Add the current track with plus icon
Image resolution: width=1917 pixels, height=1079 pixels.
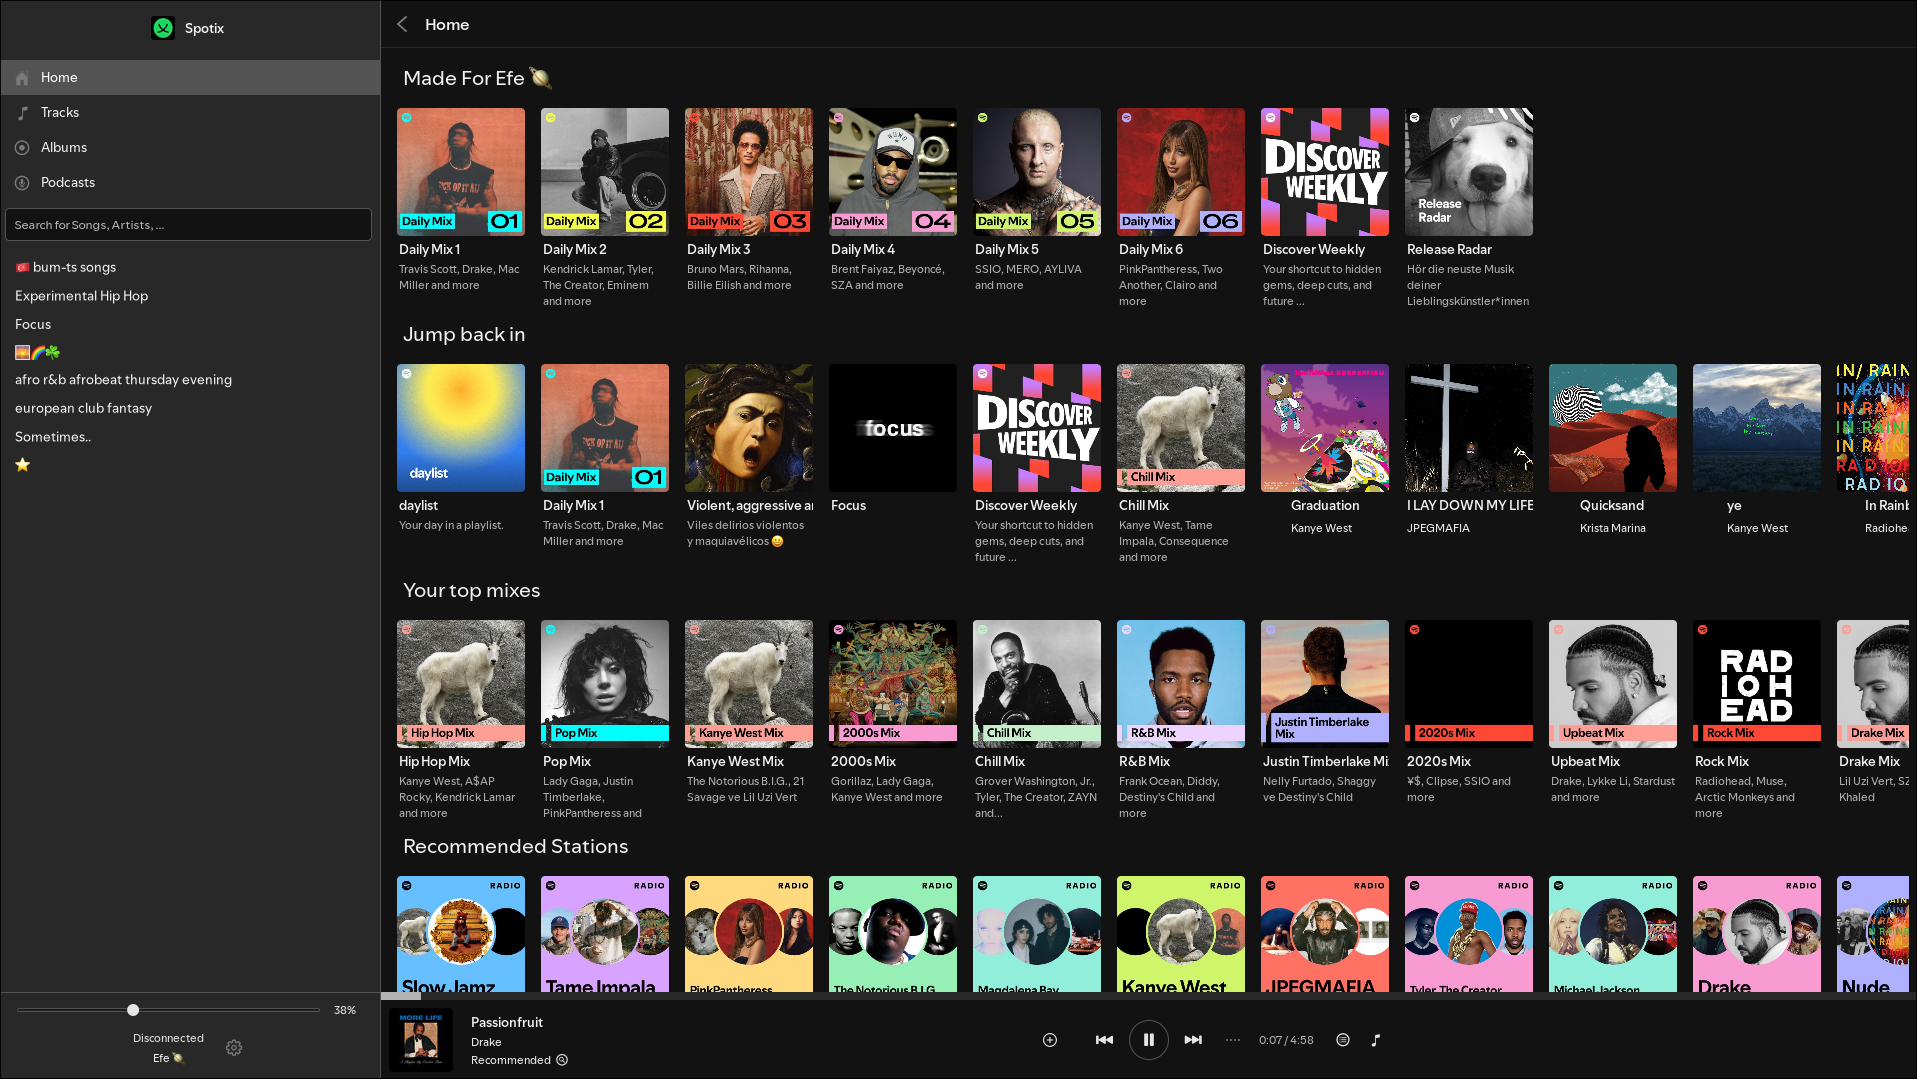1050,1040
